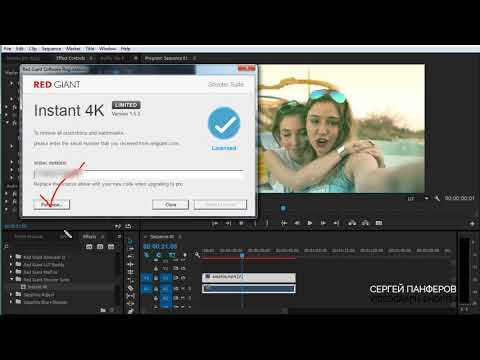480x360 pixels.
Task: Click the serial number input field
Action: click(139, 174)
